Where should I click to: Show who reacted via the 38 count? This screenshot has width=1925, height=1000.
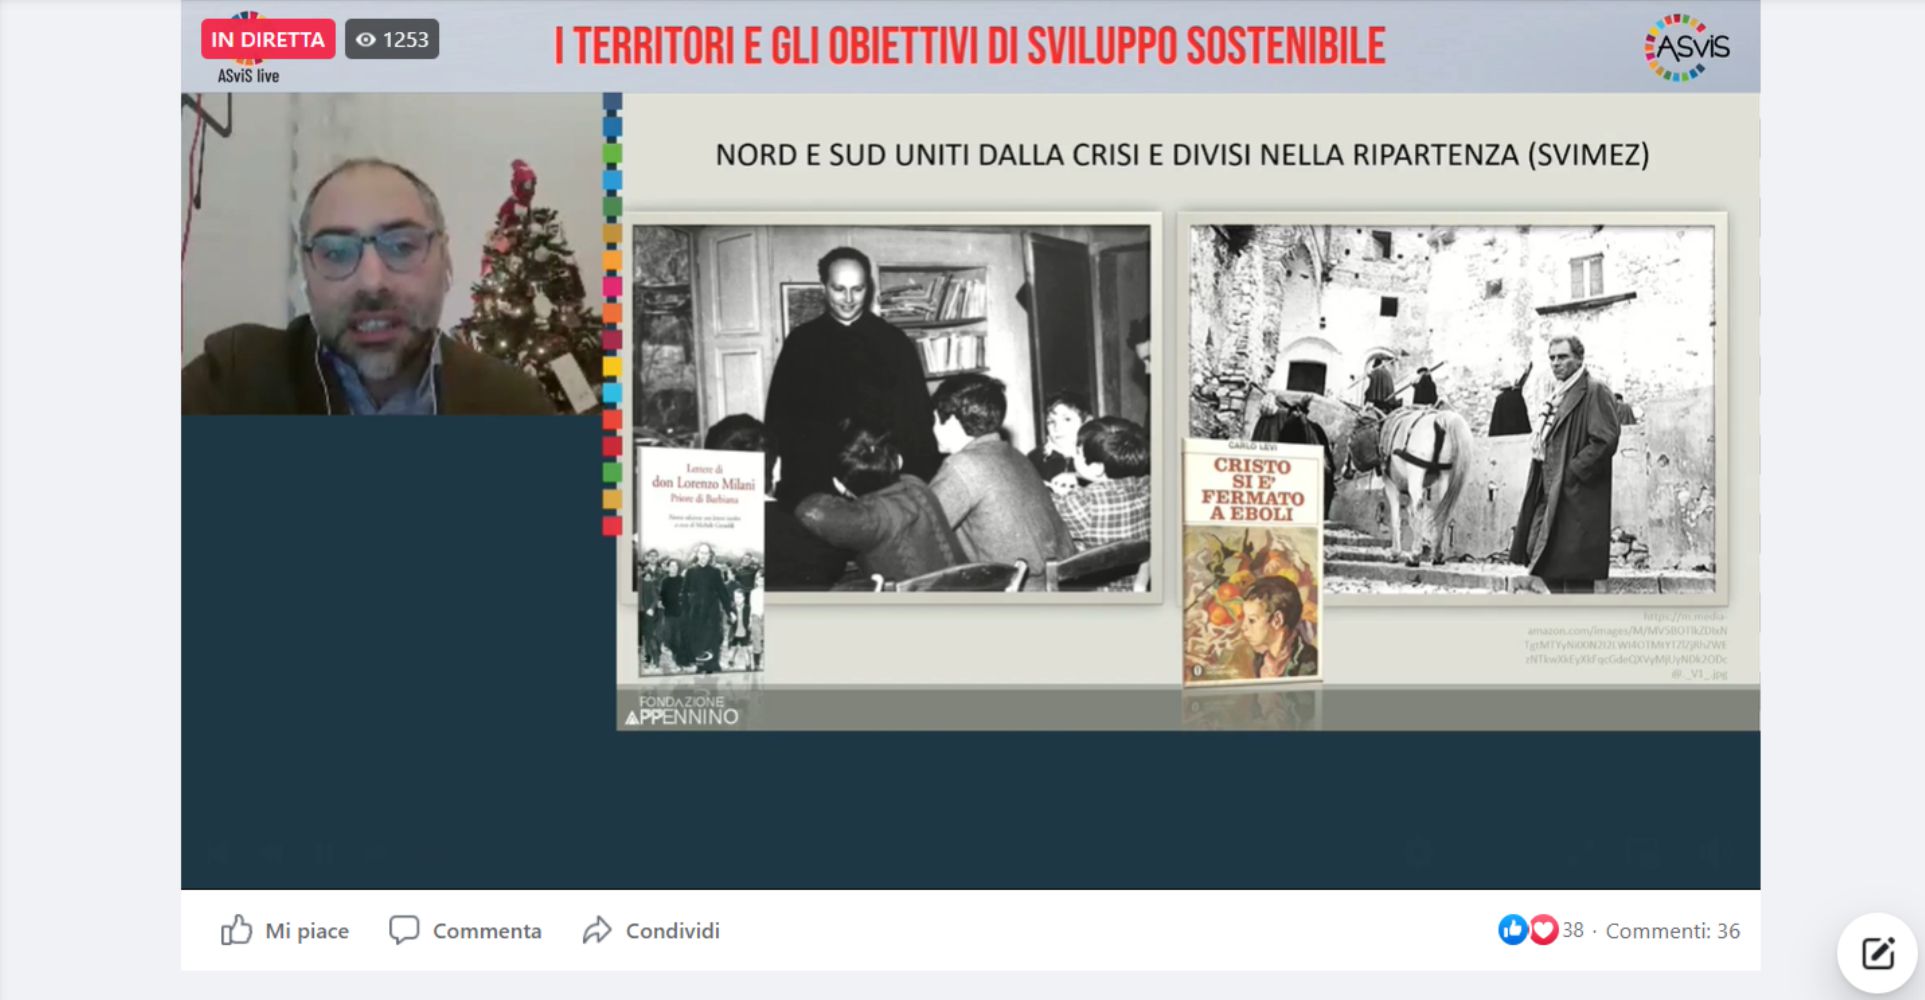coord(1573,931)
